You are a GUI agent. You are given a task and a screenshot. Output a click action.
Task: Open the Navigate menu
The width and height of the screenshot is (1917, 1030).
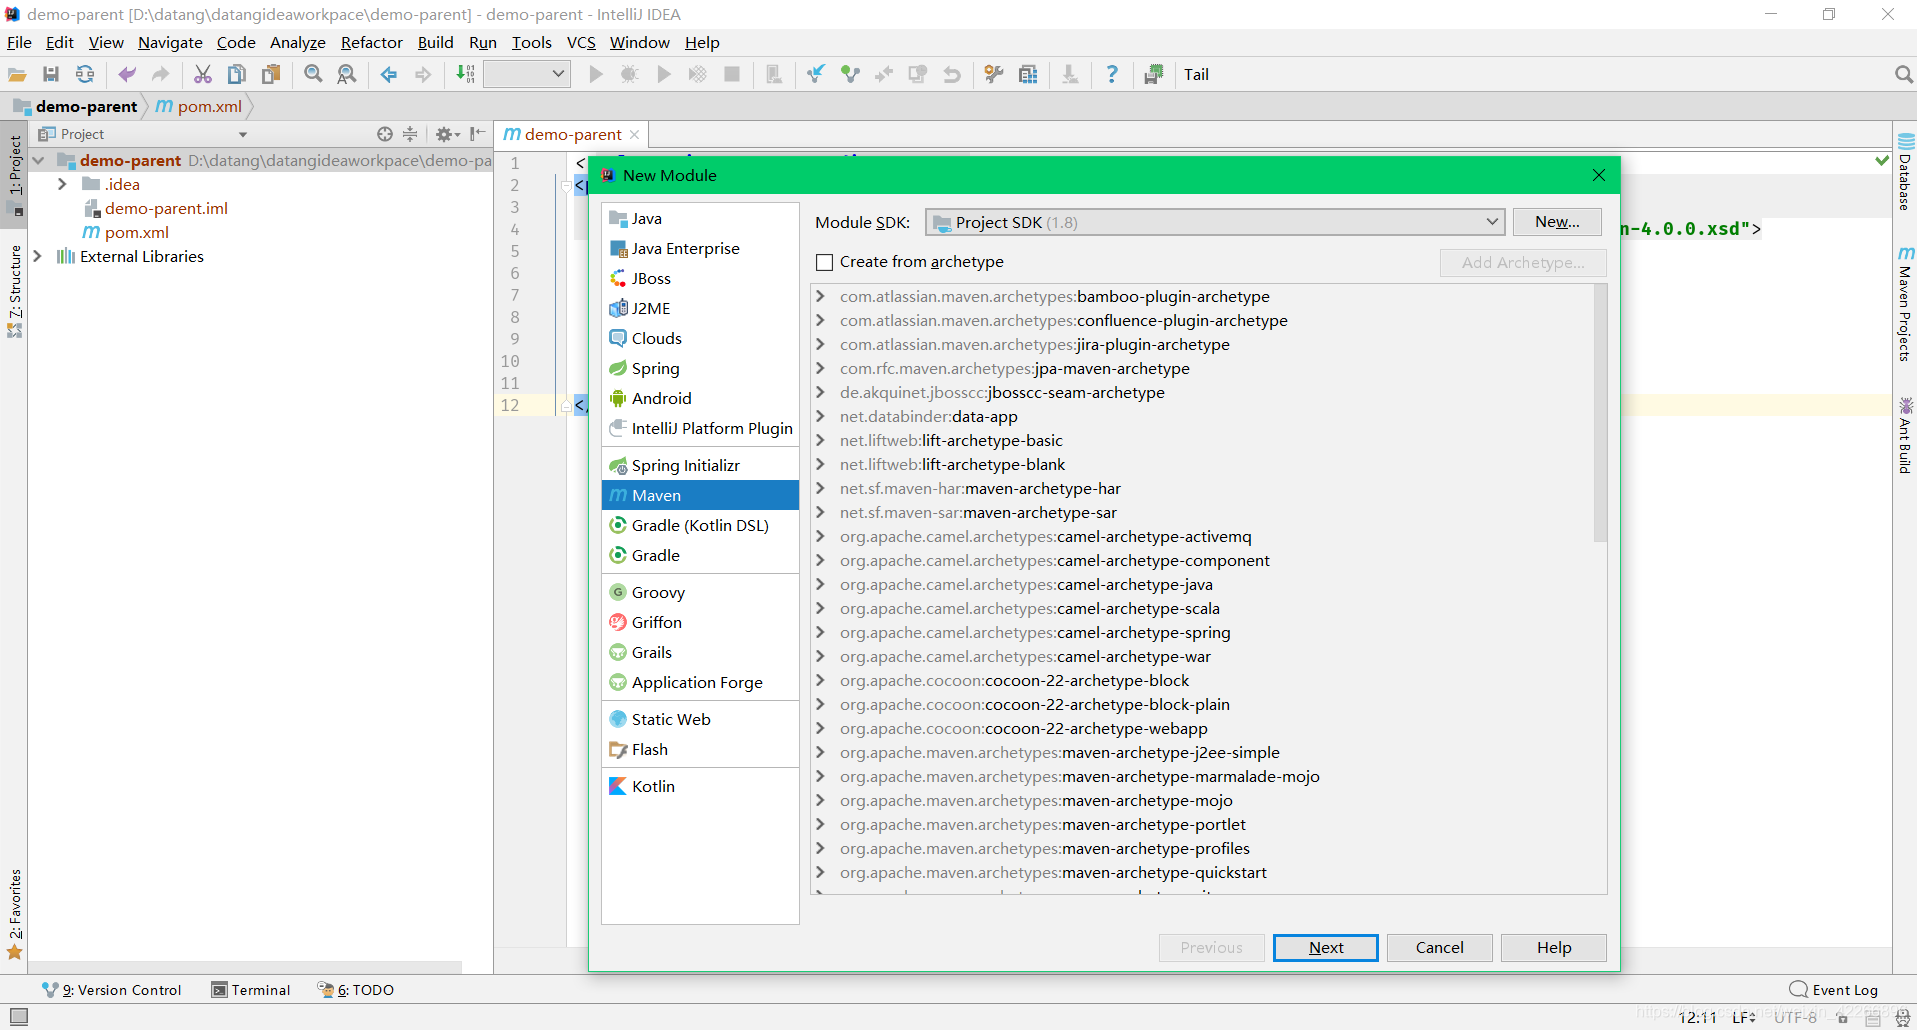170,42
